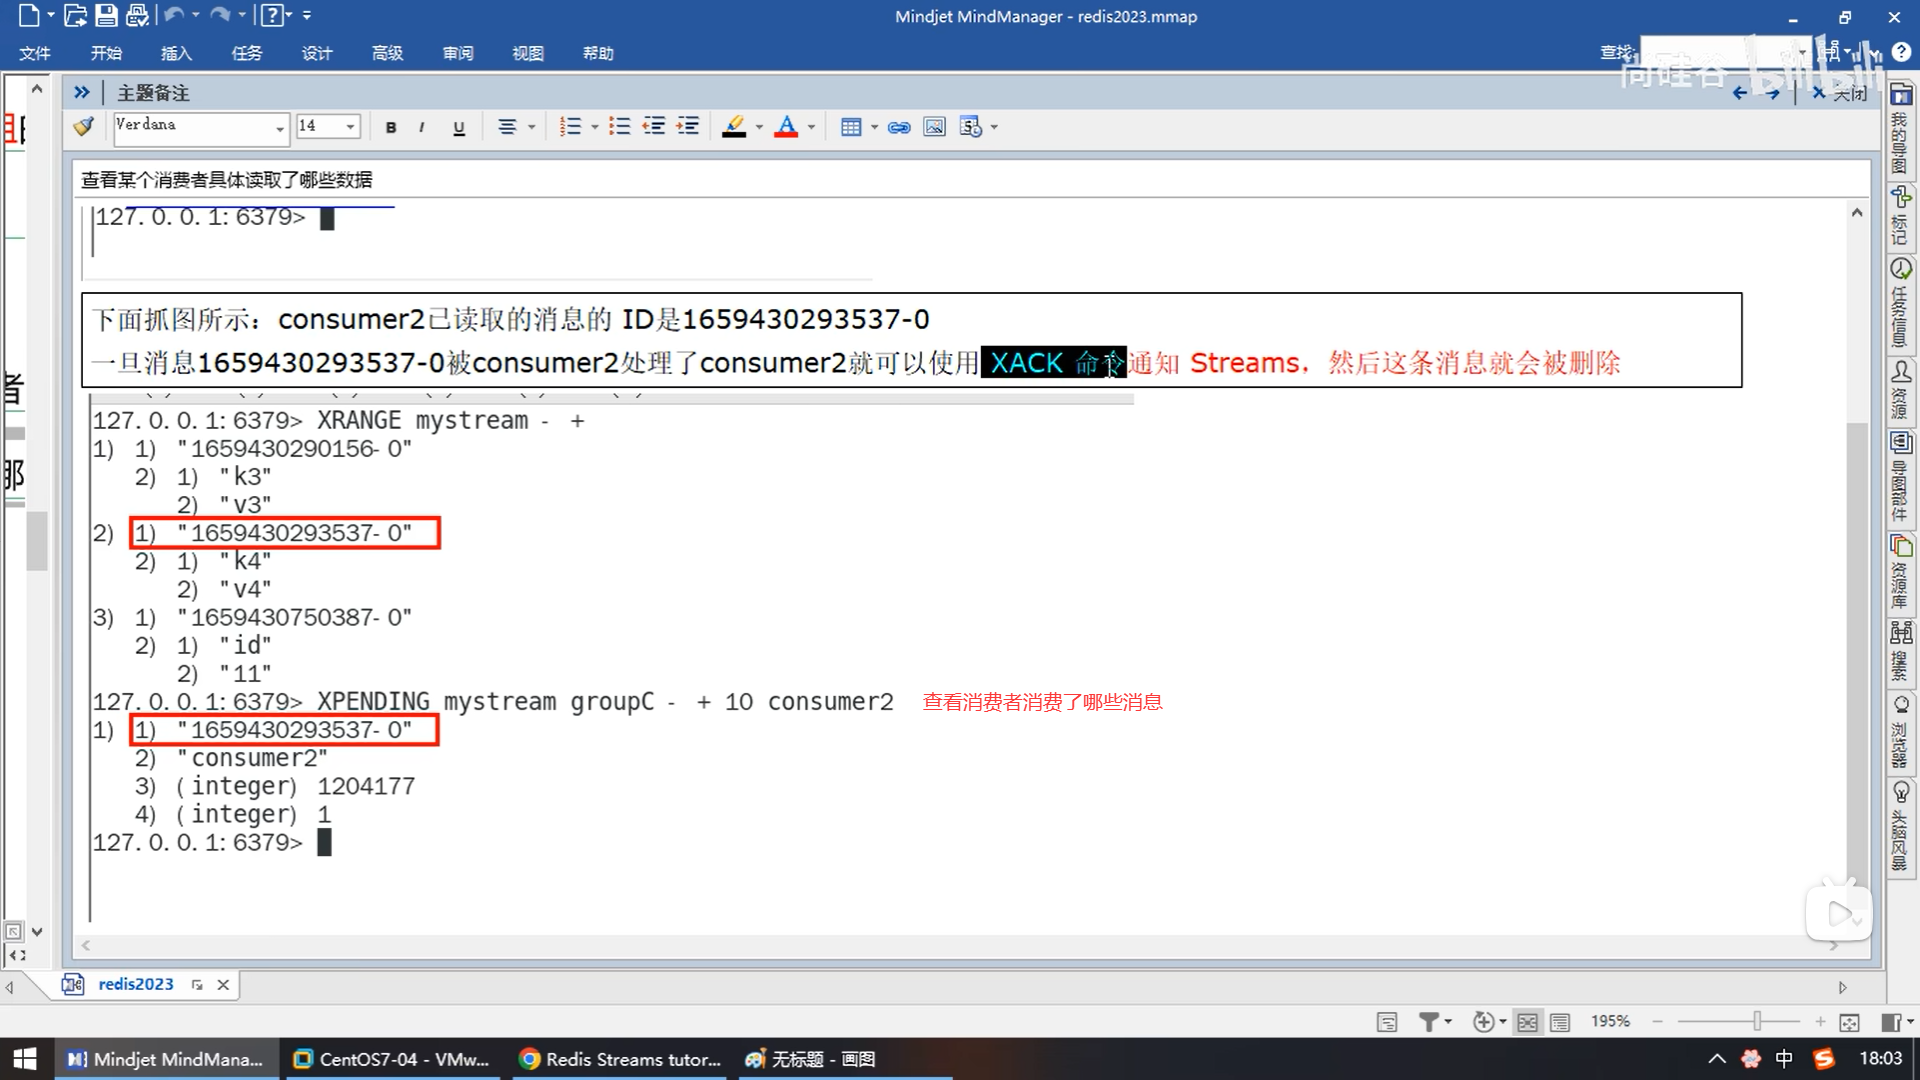Toggle underline formatting in notes toolbar
1920x1080 pixels.
(459, 127)
